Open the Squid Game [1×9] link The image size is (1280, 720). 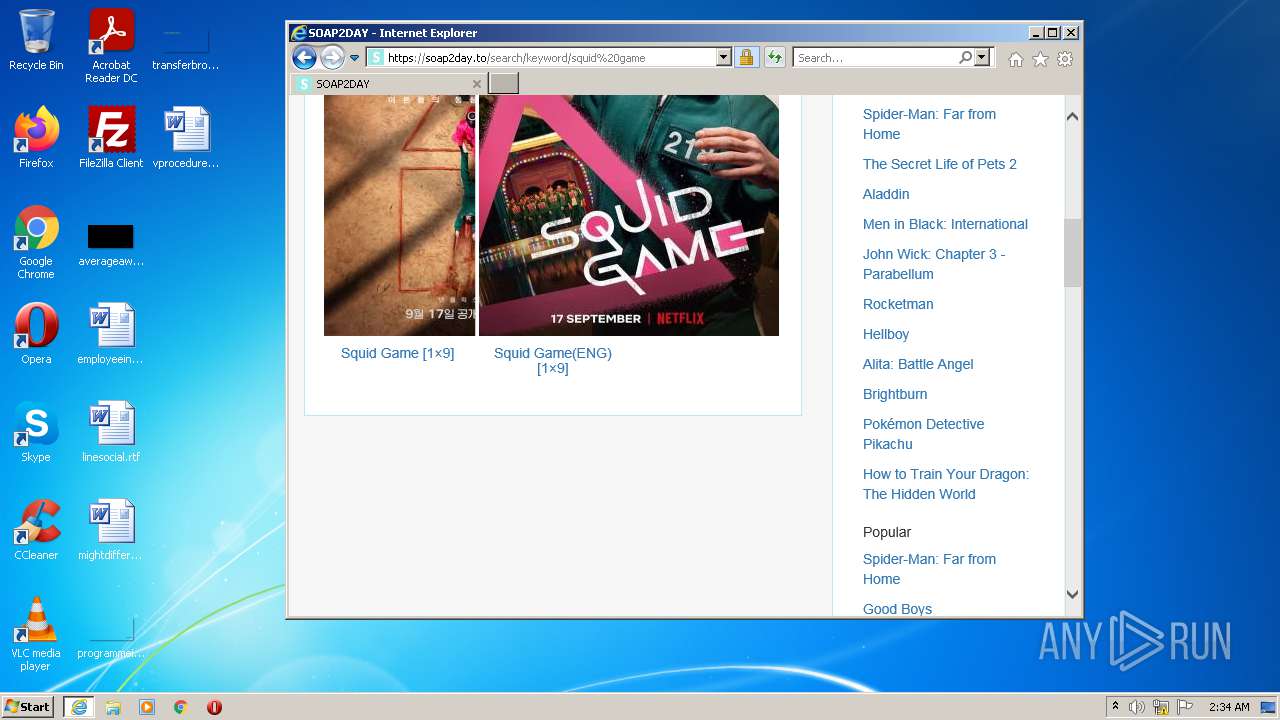[397, 353]
